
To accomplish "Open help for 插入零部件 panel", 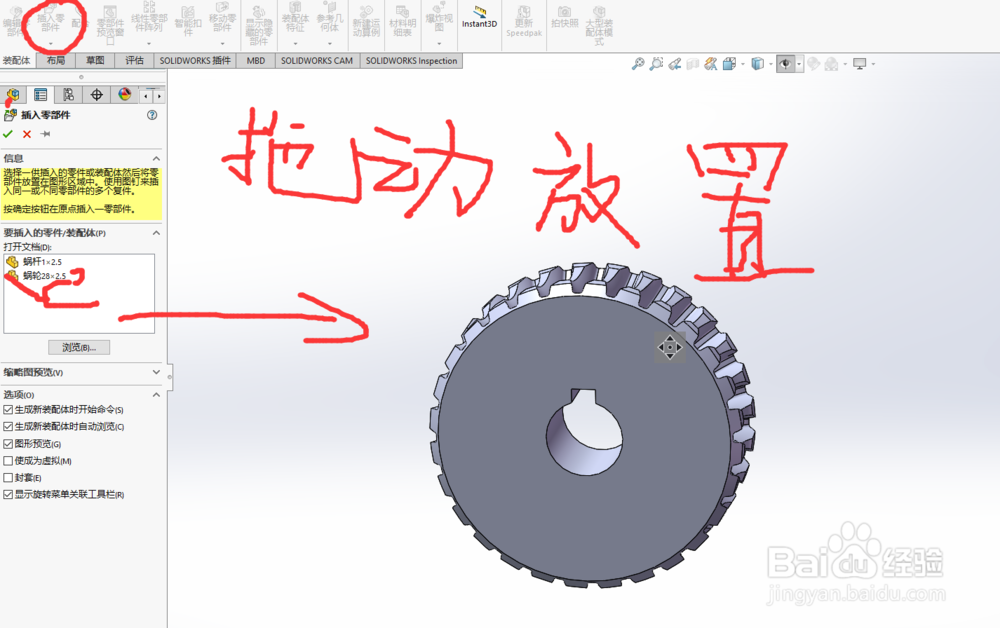I will tap(152, 115).
